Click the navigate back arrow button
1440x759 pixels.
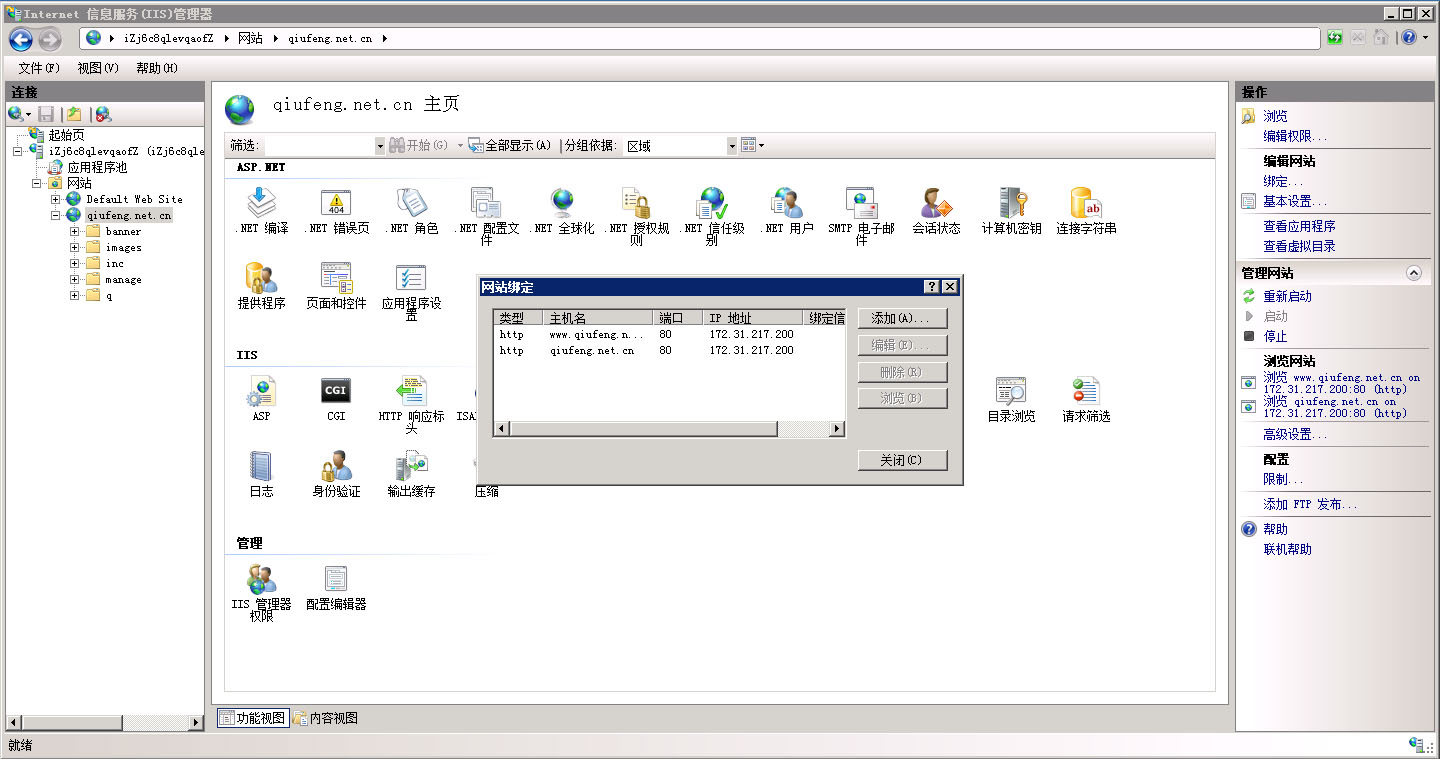[21, 39]
